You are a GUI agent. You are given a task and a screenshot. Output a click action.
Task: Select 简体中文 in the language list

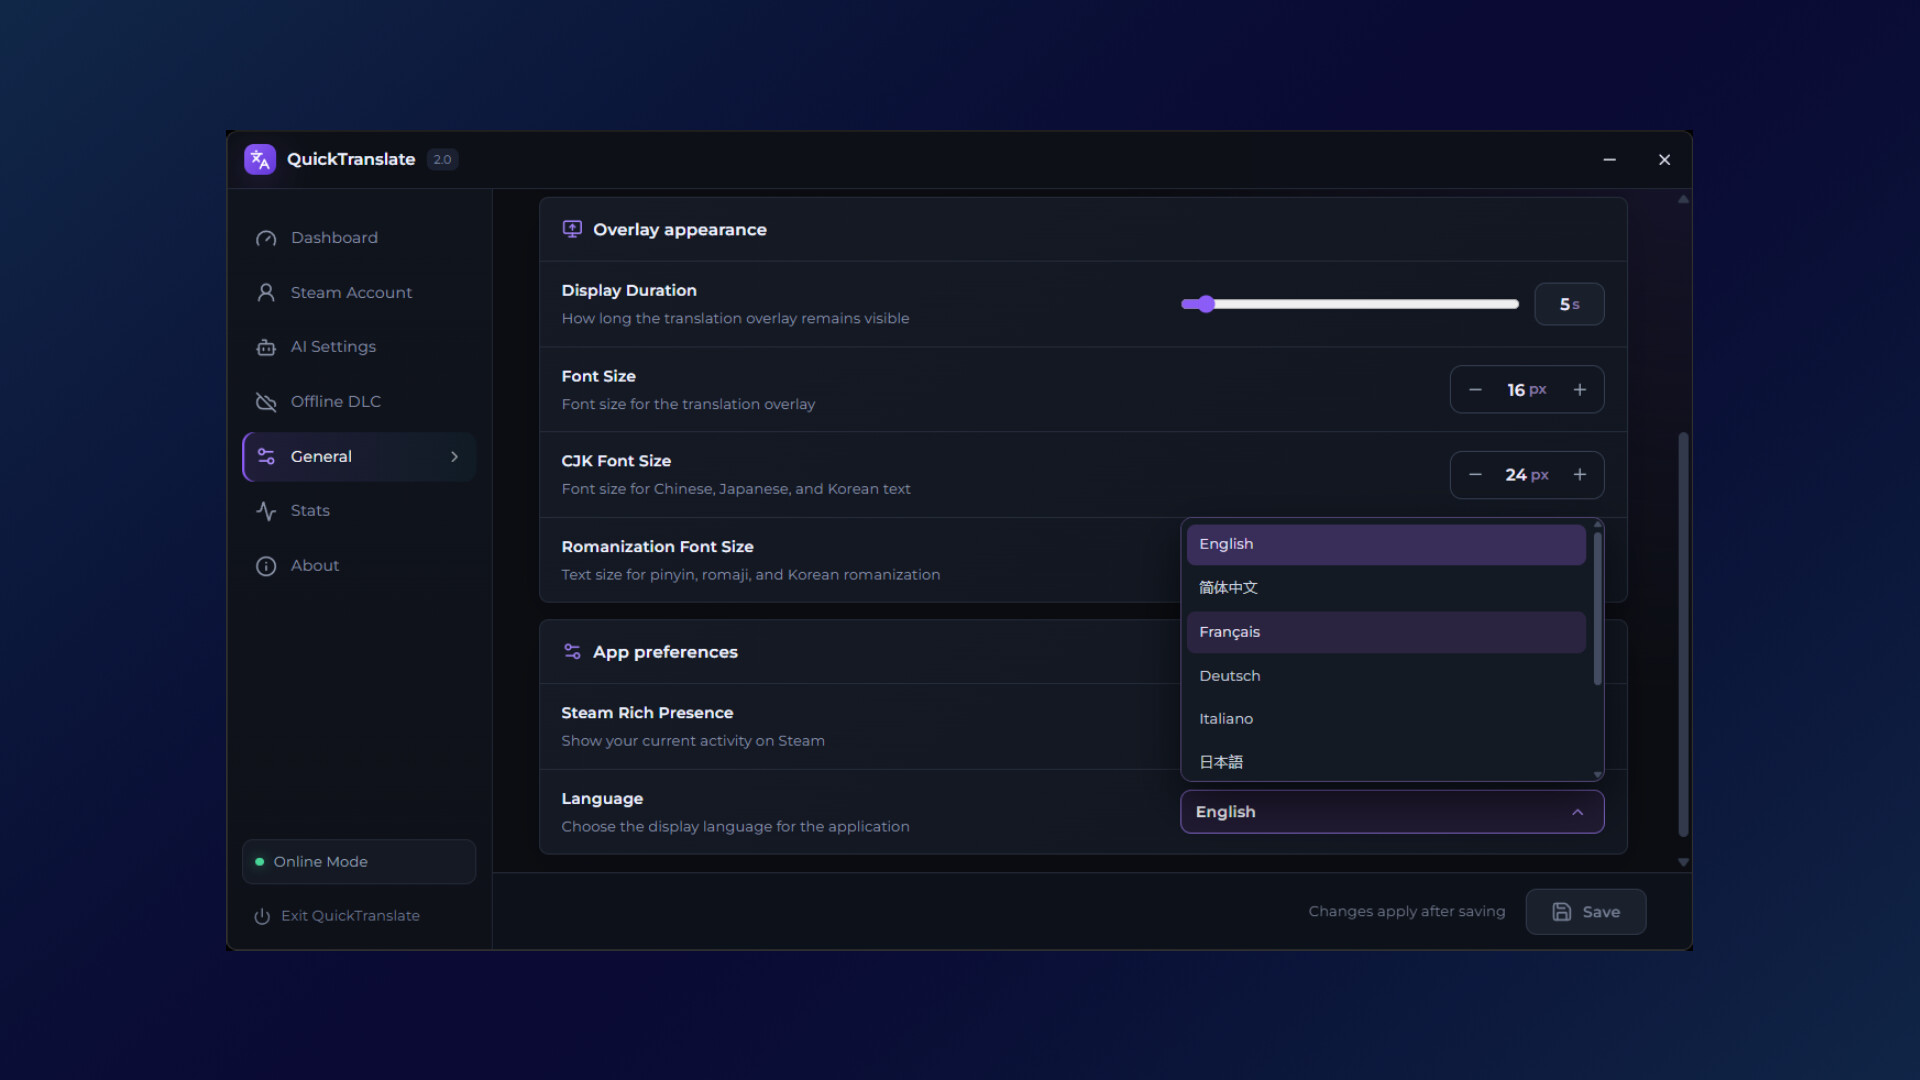click(1386, 588)
